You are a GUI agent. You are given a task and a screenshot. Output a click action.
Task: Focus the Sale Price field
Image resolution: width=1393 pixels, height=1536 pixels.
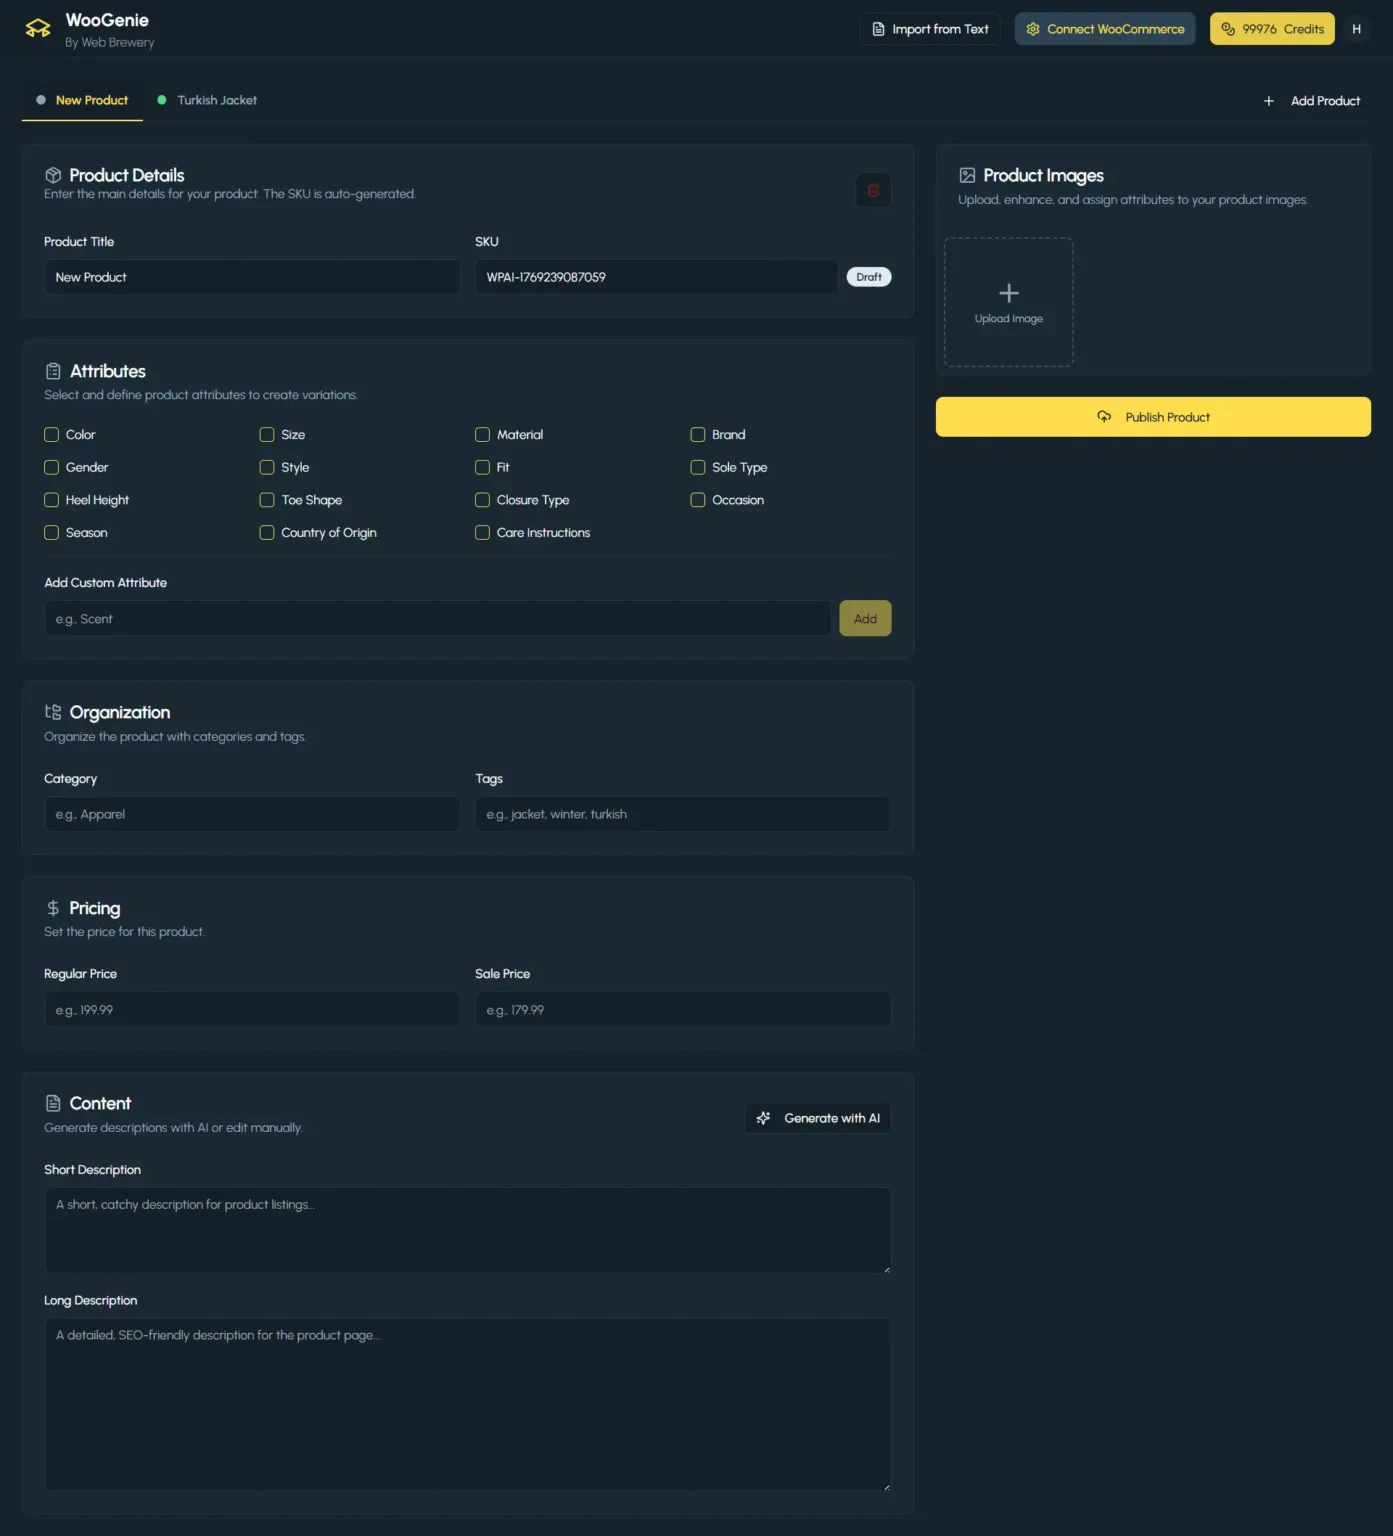(x=683, y=1010)
